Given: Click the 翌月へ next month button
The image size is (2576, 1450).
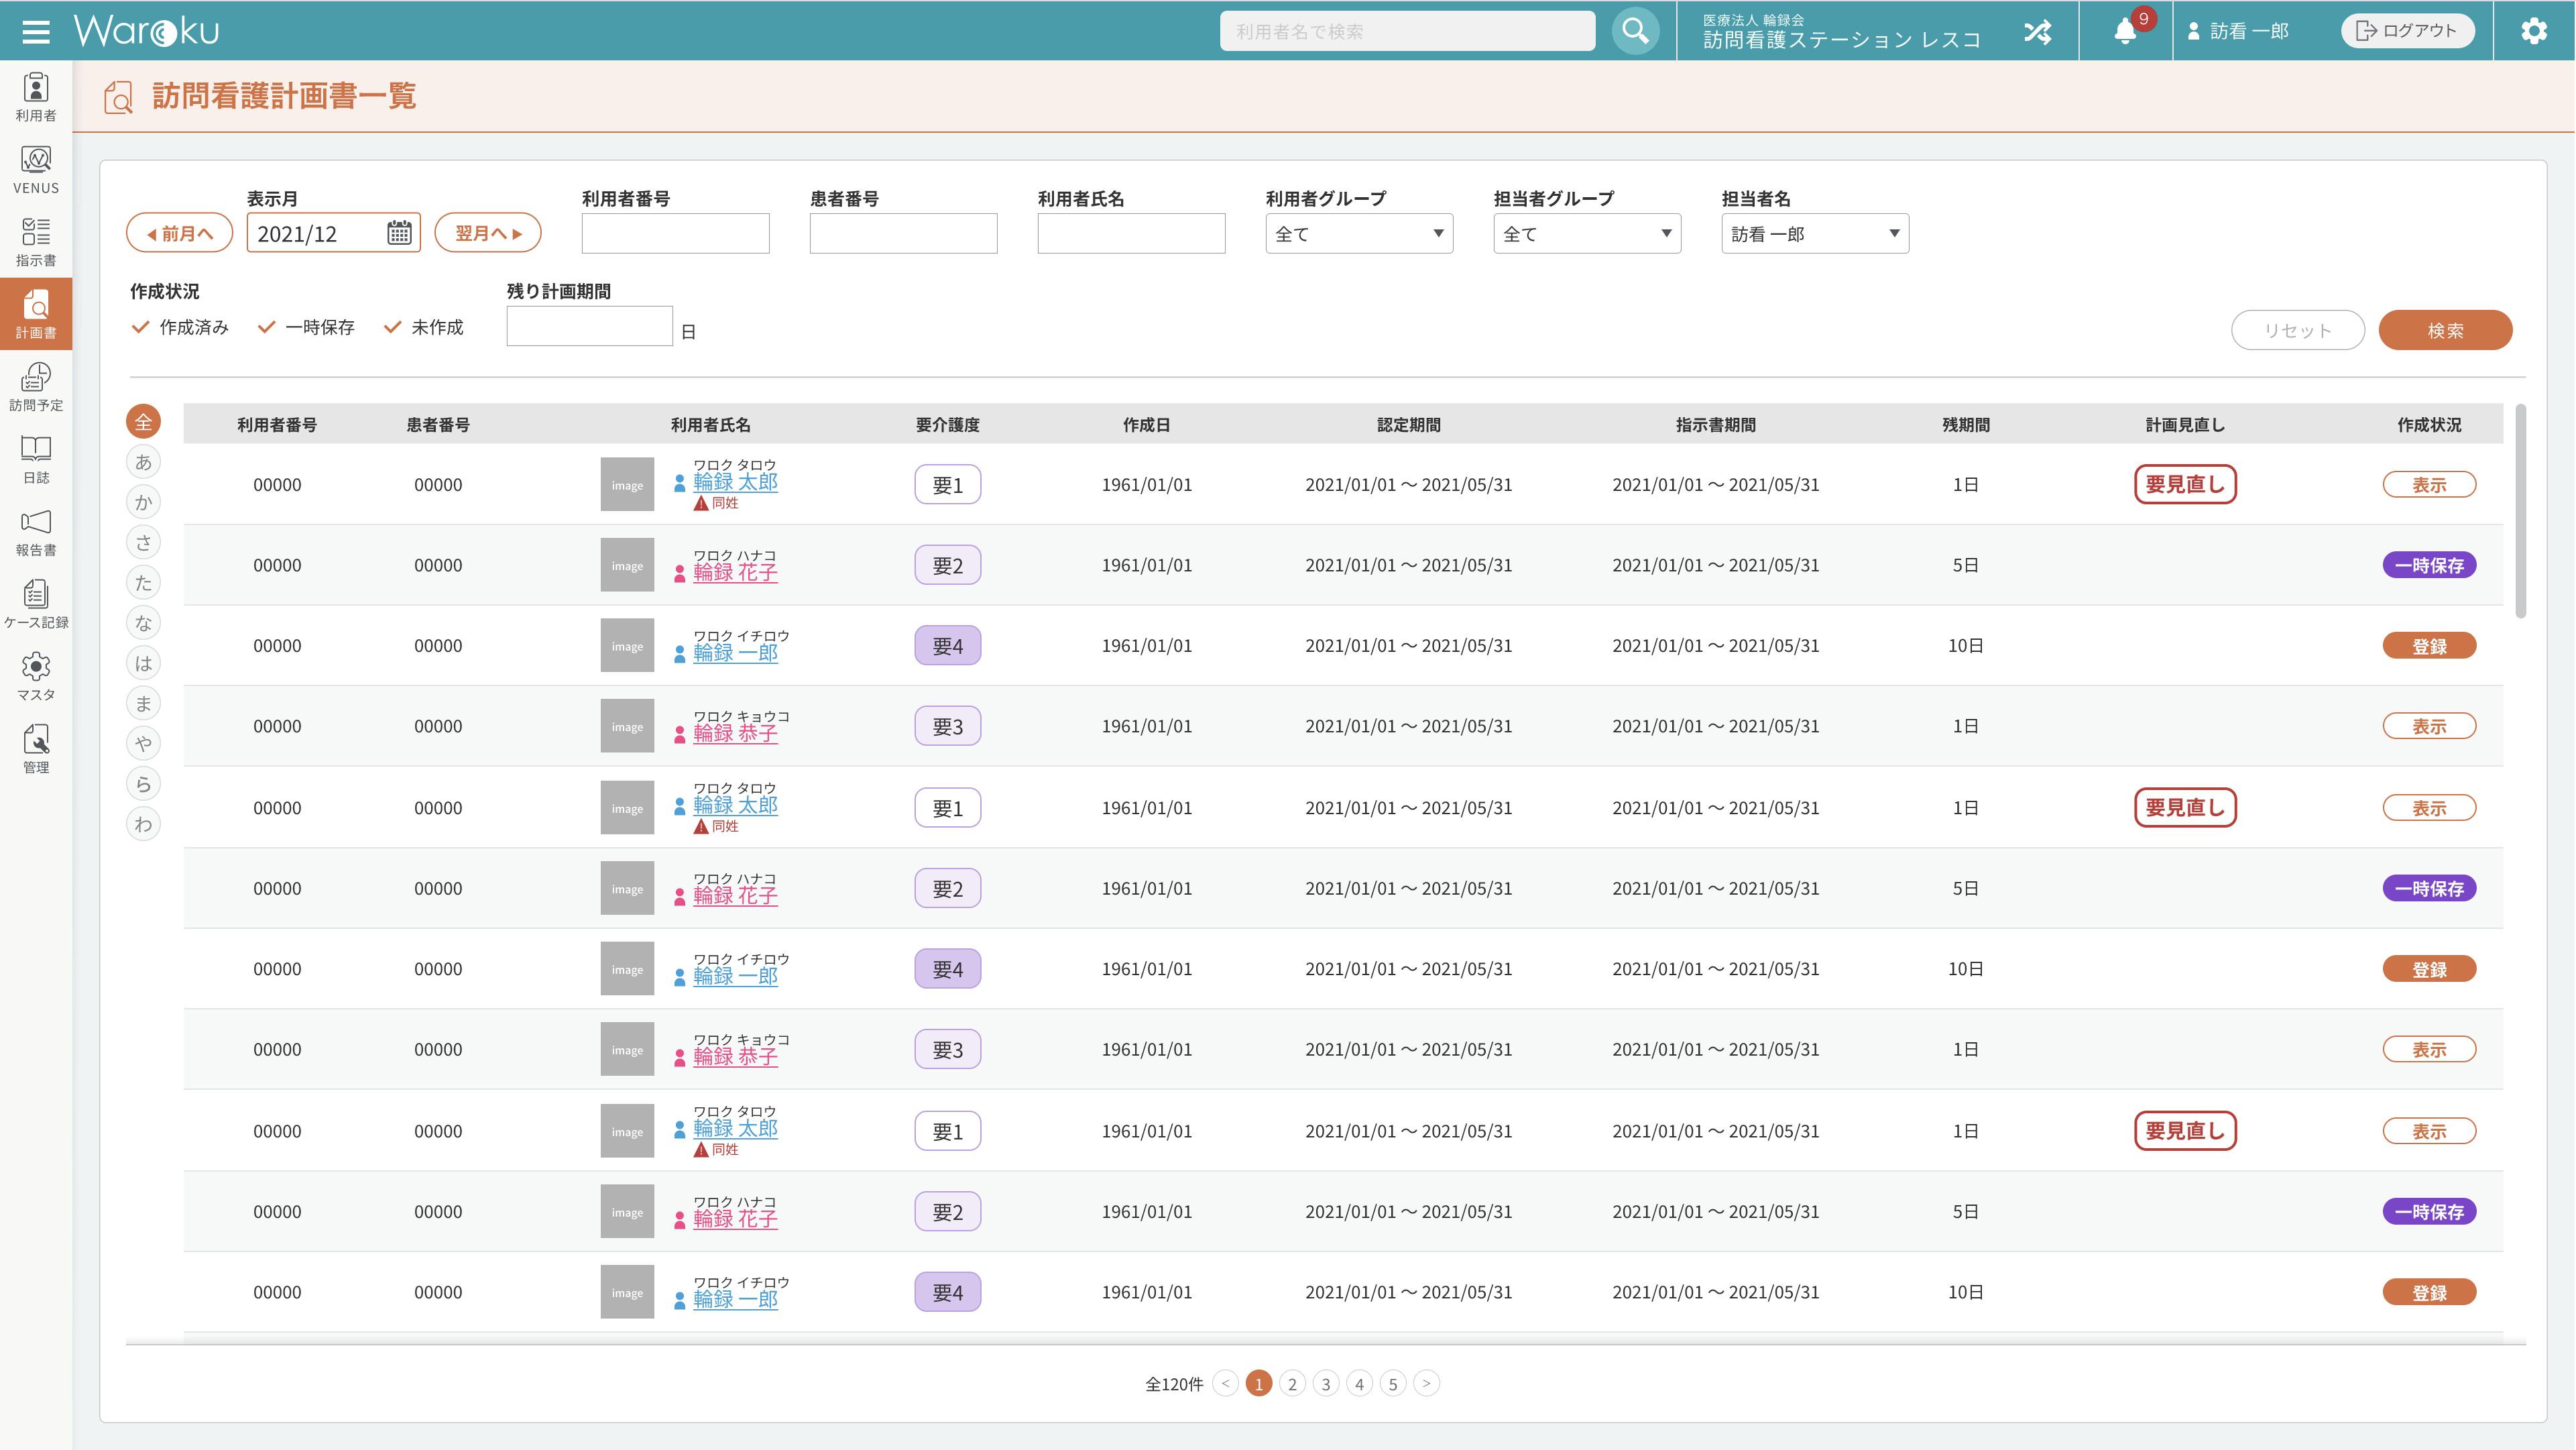Looking at the screenshot, I should [488, 233].
